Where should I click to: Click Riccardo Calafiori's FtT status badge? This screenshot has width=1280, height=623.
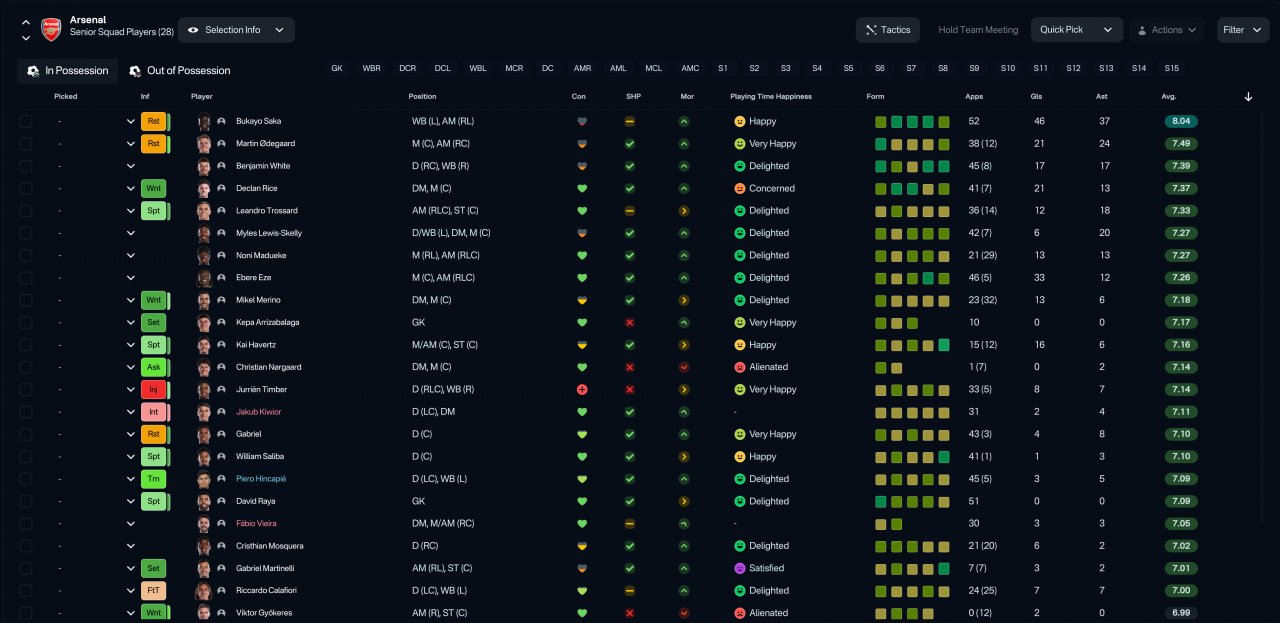(154, 591)
